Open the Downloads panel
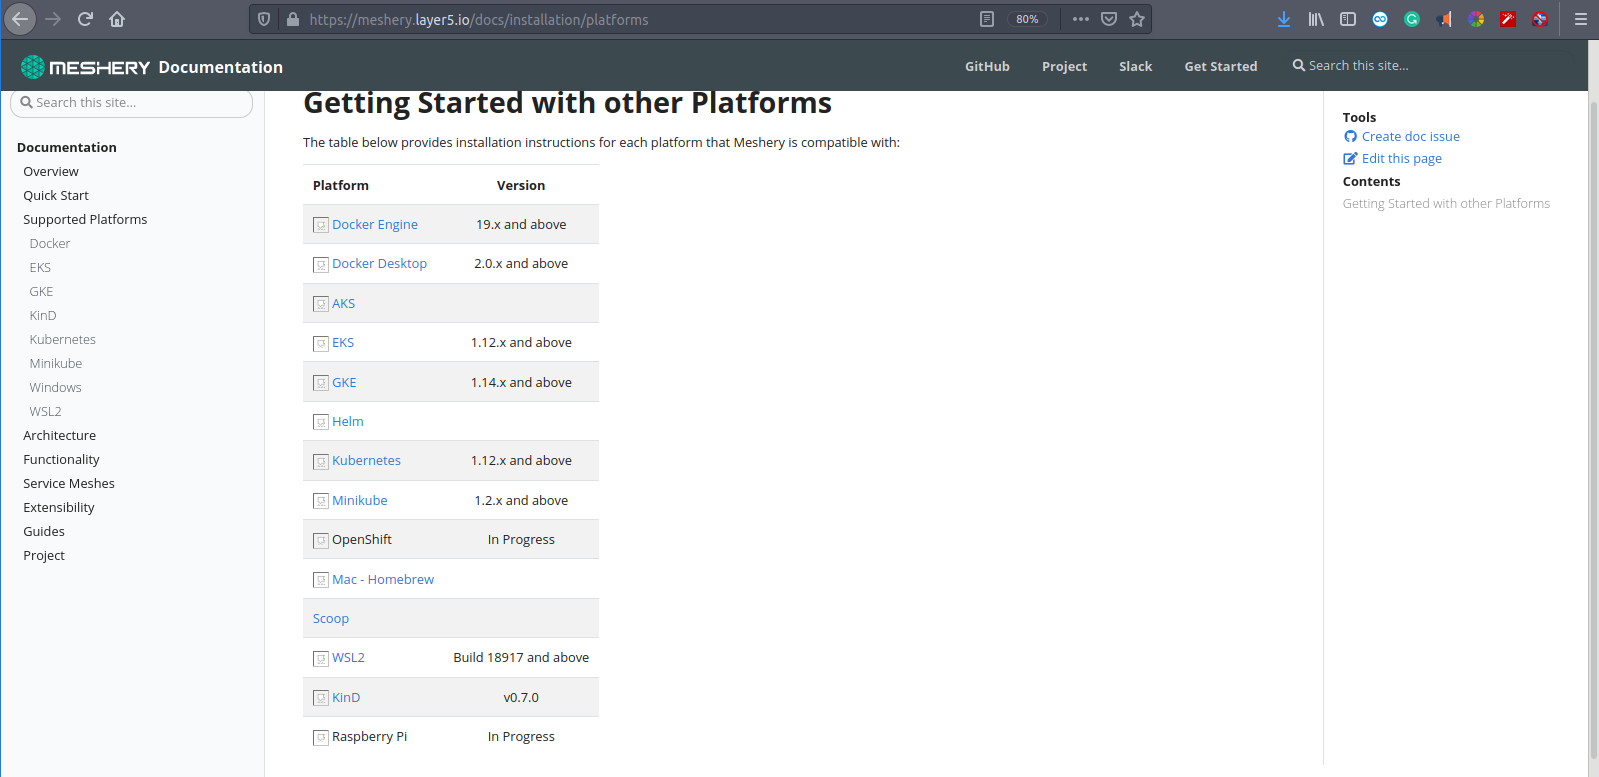 (1284, 19)
